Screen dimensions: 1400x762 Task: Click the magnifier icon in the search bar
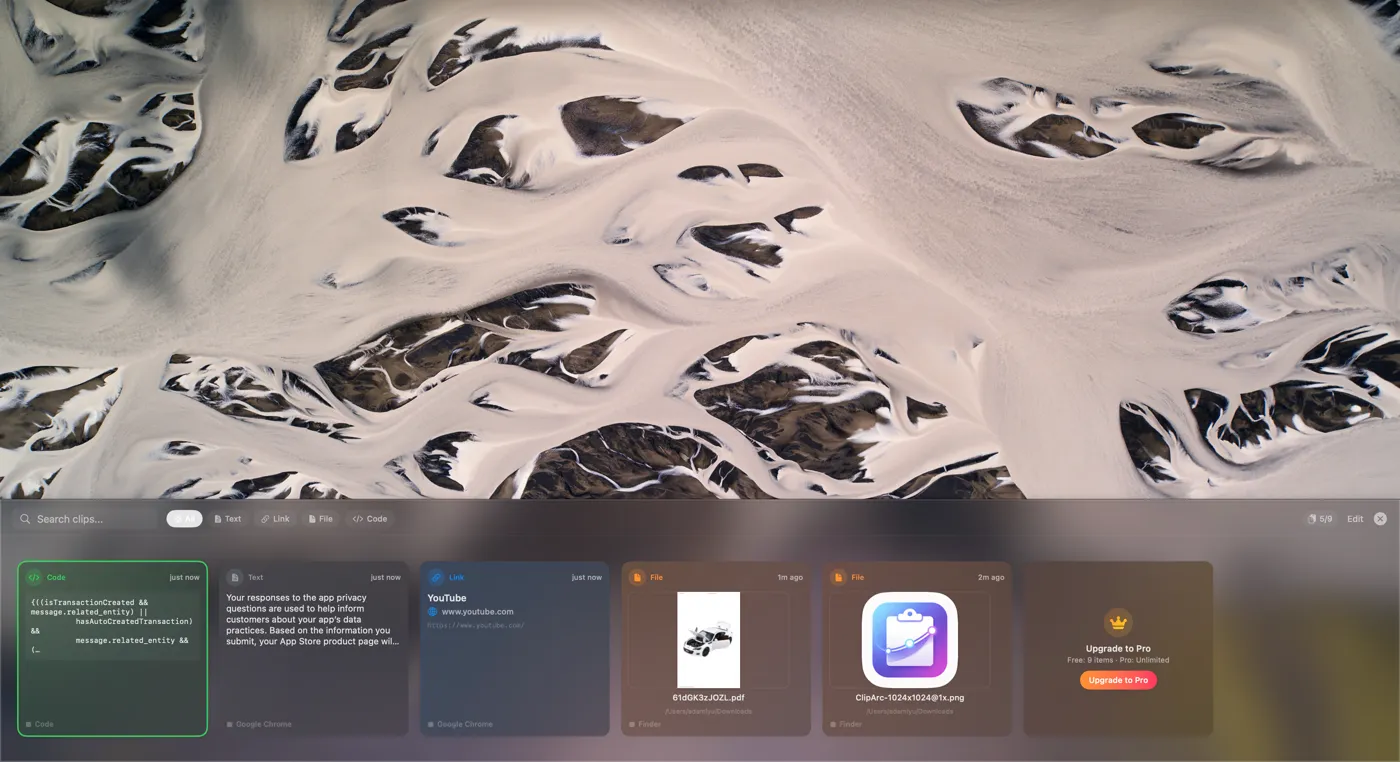[x=24, y=518]
